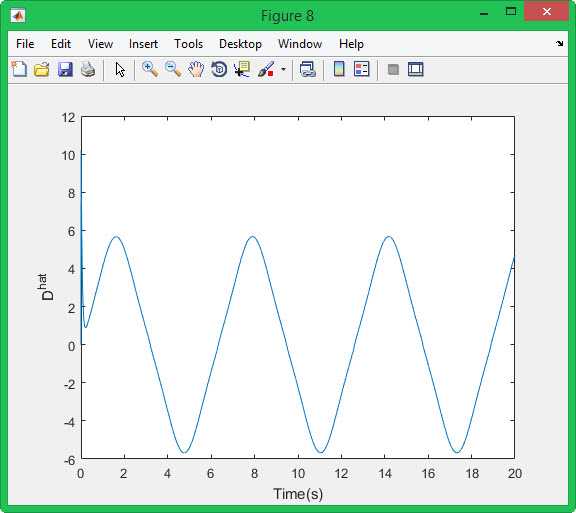
Task: Insert a Legend
Action: 361,69
